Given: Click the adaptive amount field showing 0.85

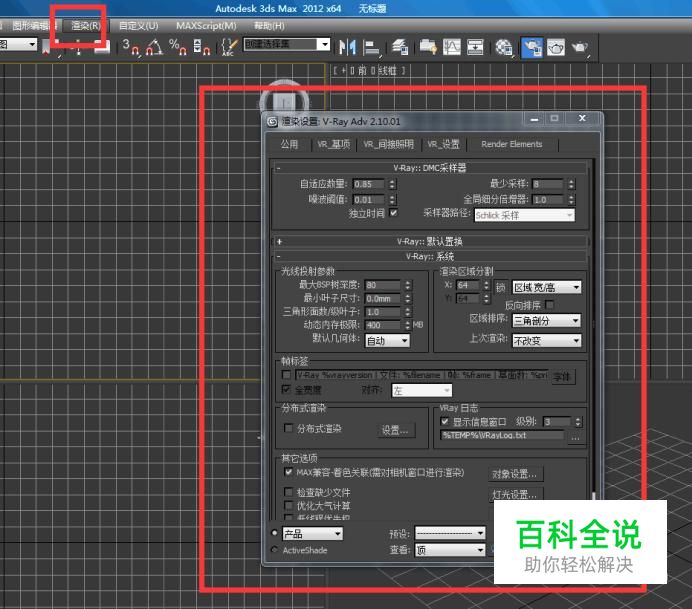Looking at the screenshot, I should (x=369, y=184).
